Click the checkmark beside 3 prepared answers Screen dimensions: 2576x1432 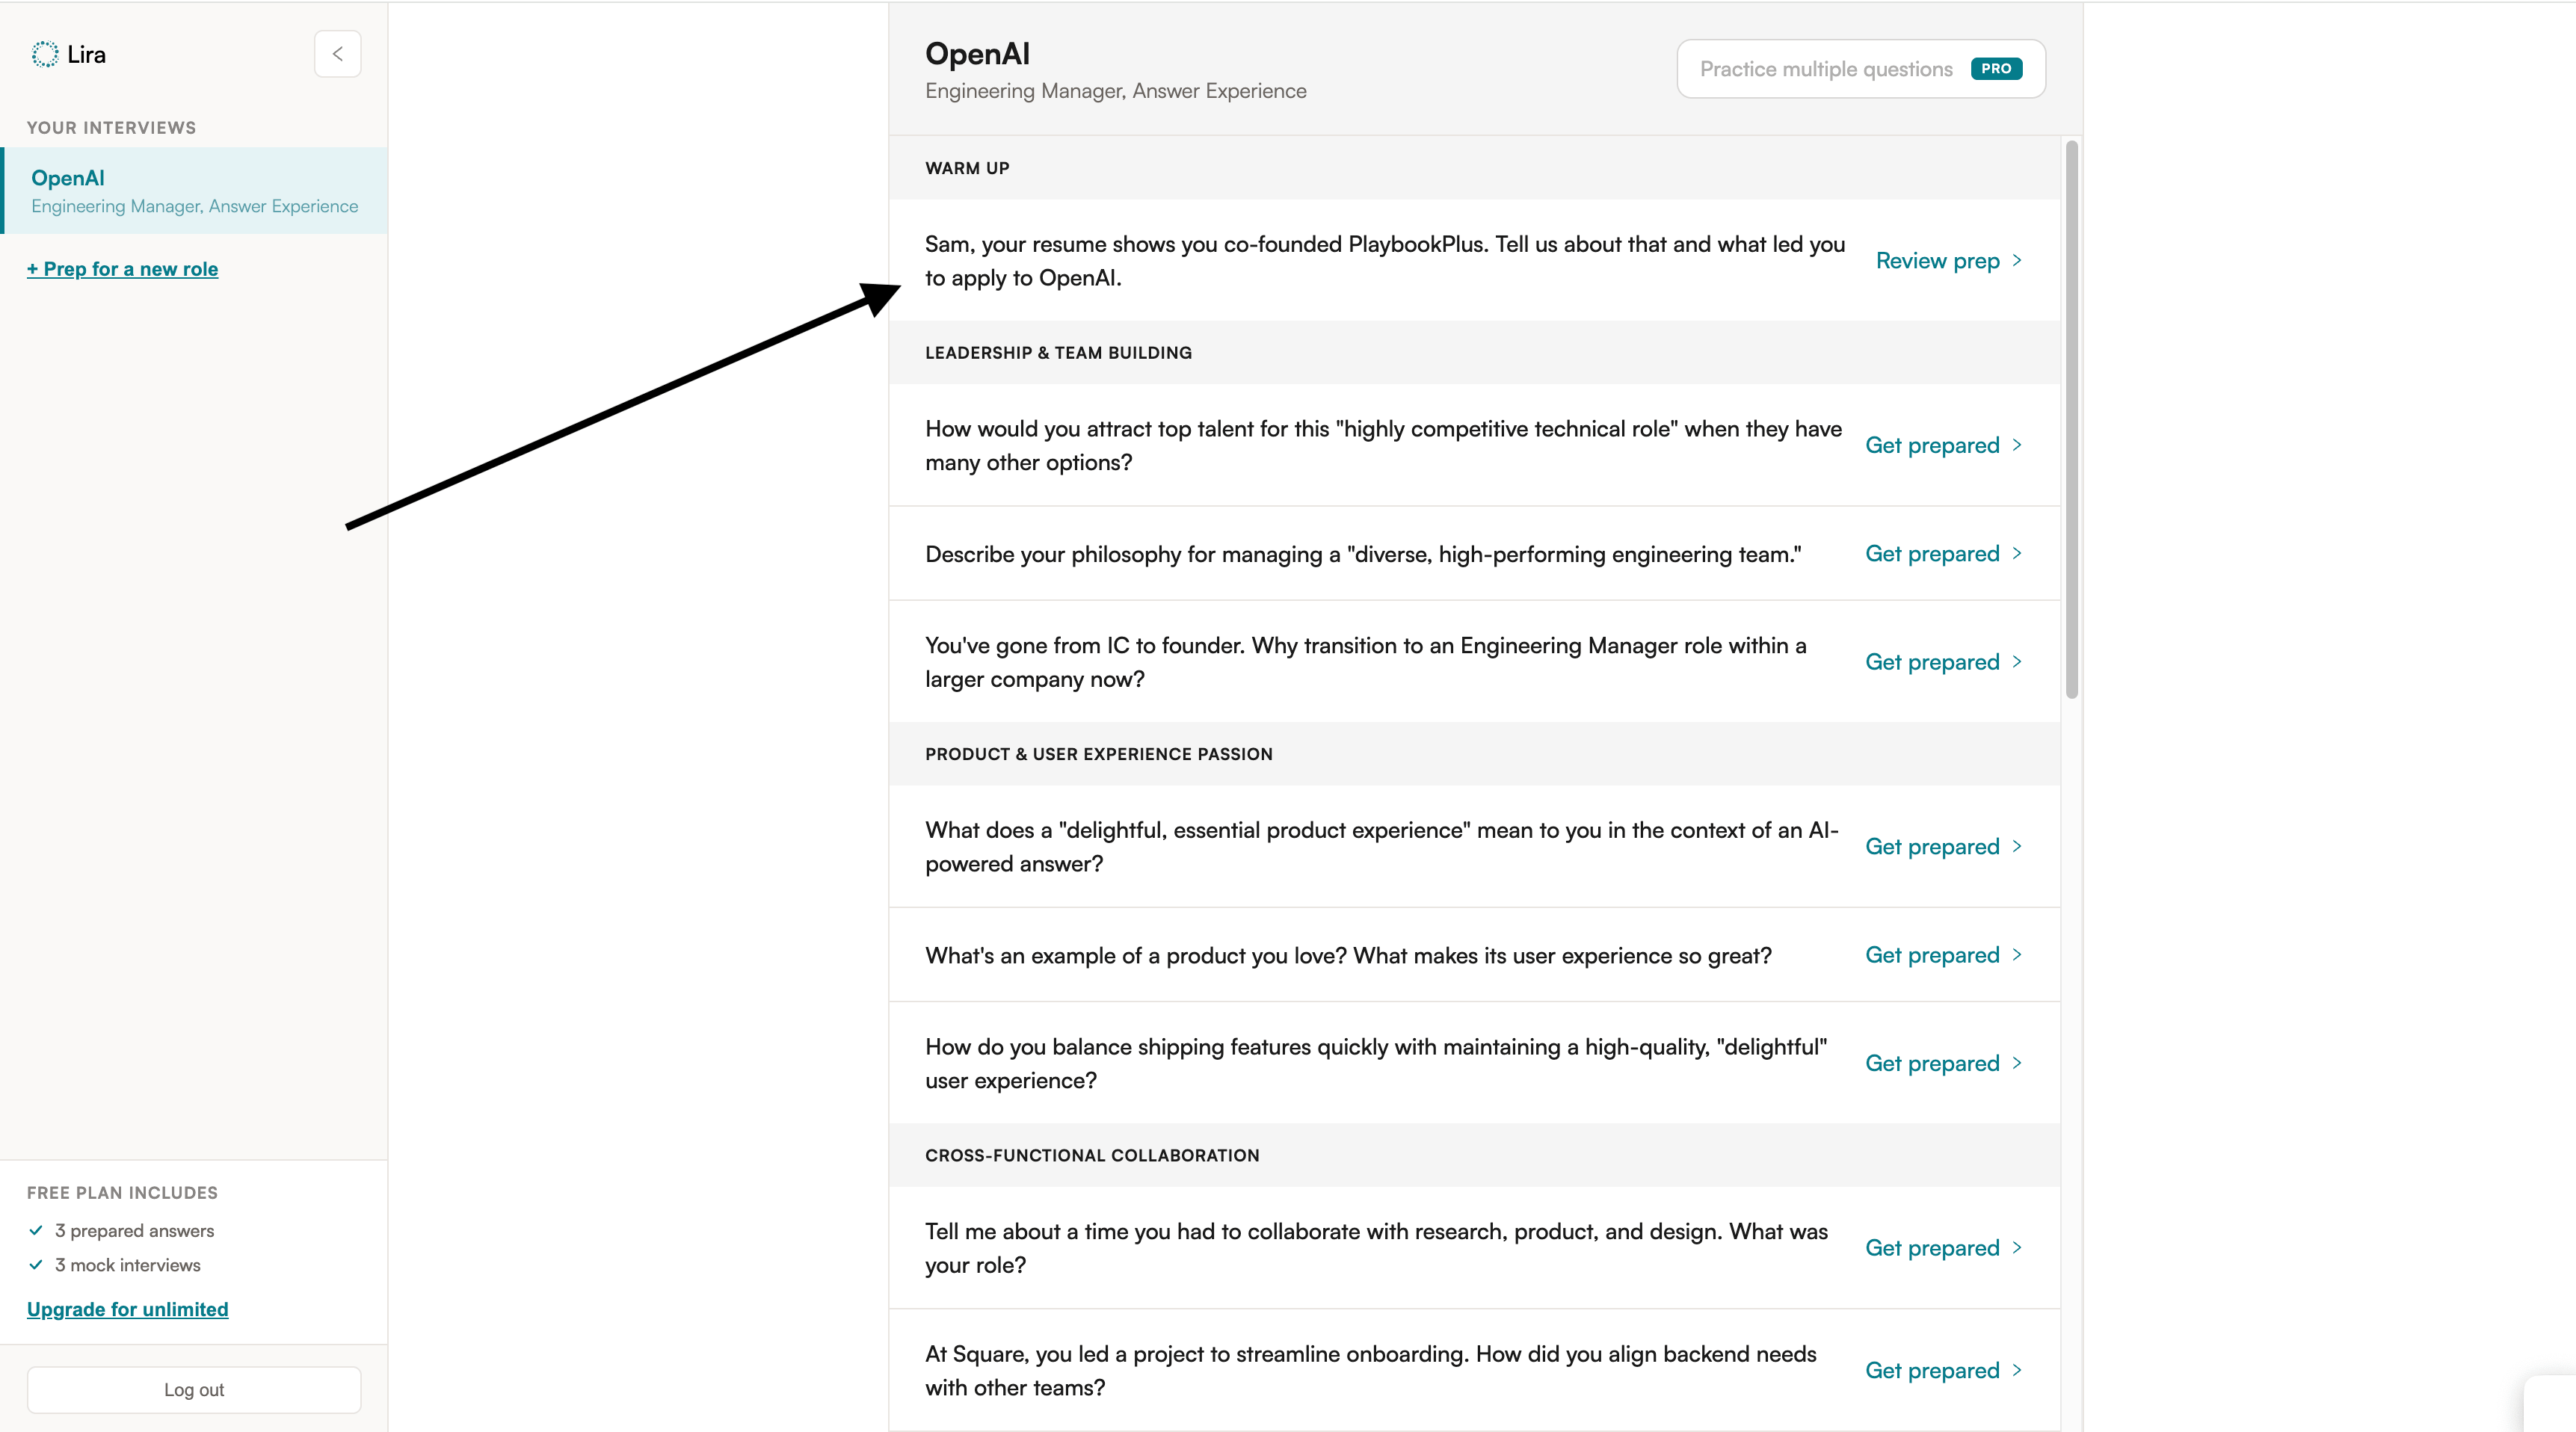pyautogui.click(x=36, y=1230)
